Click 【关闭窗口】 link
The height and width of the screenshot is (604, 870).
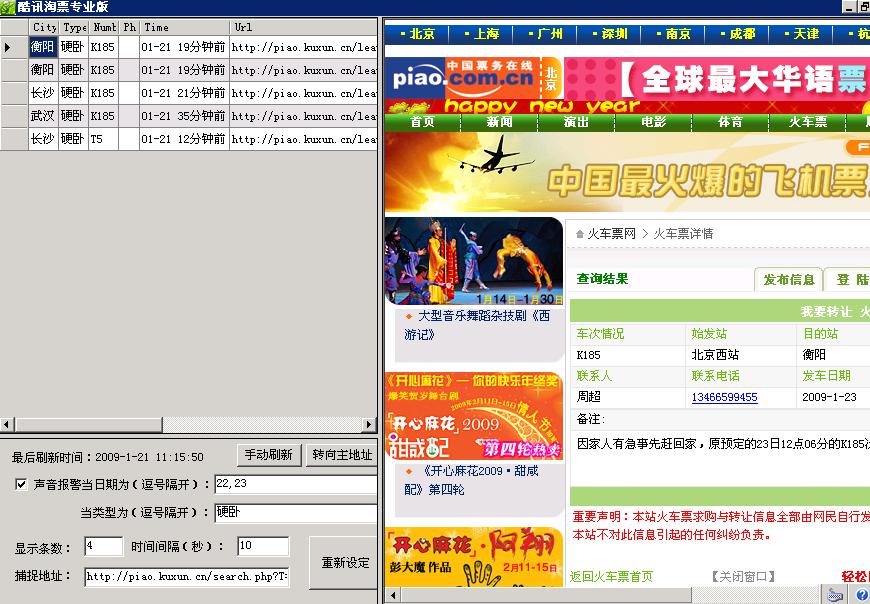[742, 577]
